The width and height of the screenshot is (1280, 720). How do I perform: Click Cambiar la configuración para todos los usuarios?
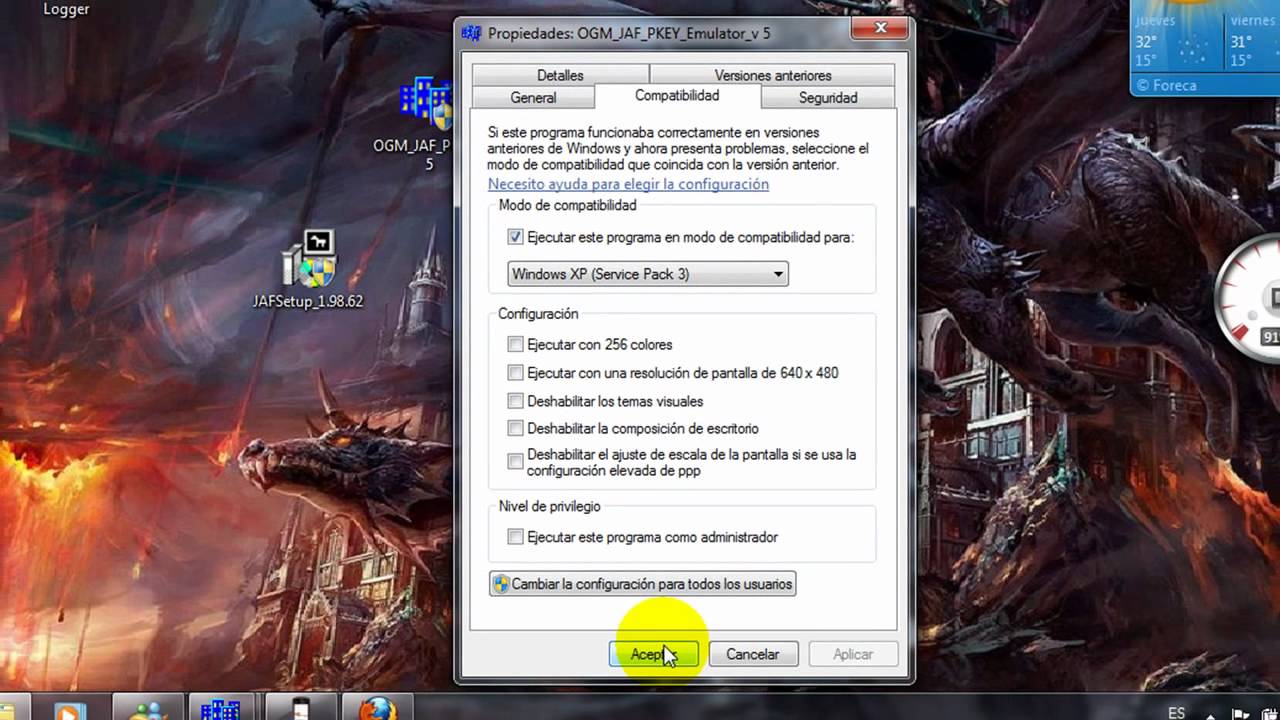click(642, 584)
